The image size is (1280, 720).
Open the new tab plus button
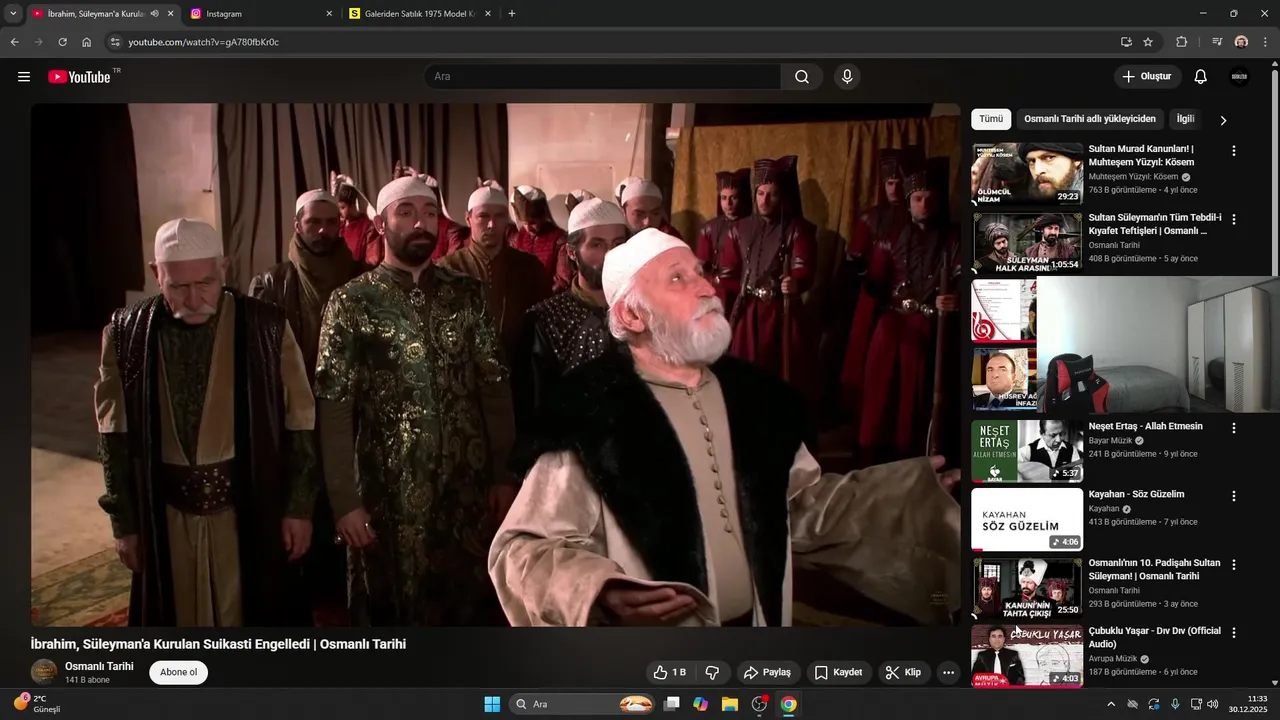point(512,14)
